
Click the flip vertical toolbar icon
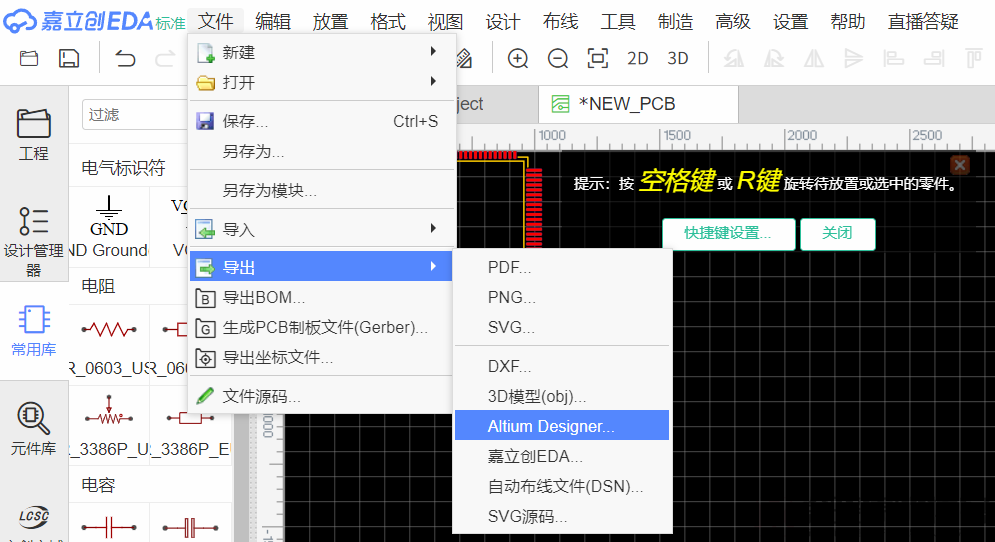tap(853, 59)
